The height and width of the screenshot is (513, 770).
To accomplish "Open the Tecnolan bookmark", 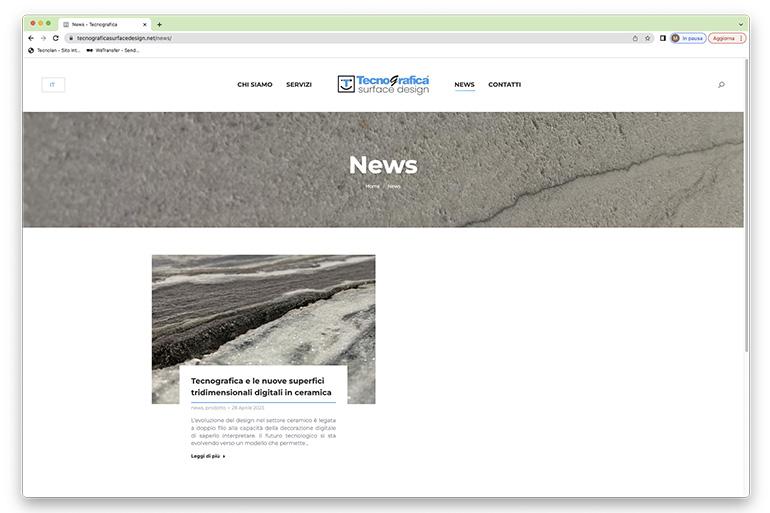I will click(x=54, y=51).
